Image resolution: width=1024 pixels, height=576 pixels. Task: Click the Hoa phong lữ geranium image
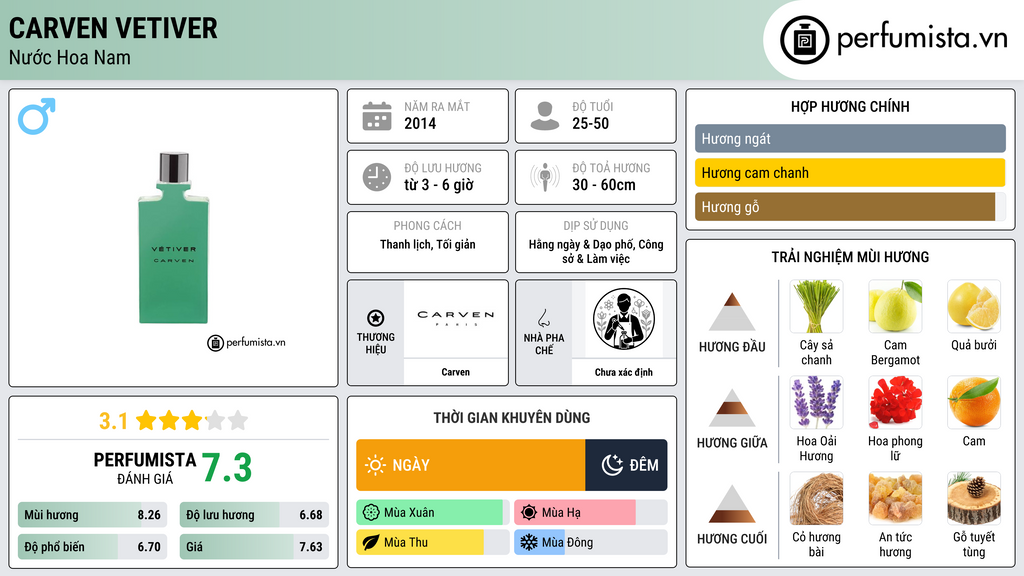(x=895, y=402)
